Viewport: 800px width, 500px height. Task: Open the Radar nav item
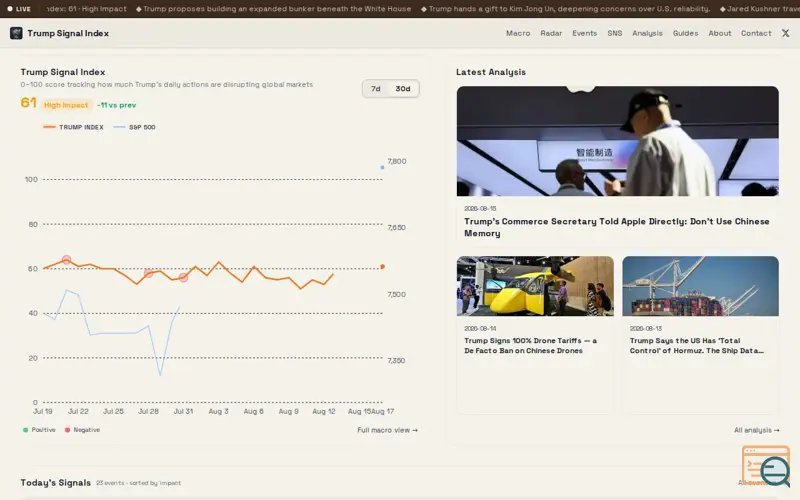551,33
